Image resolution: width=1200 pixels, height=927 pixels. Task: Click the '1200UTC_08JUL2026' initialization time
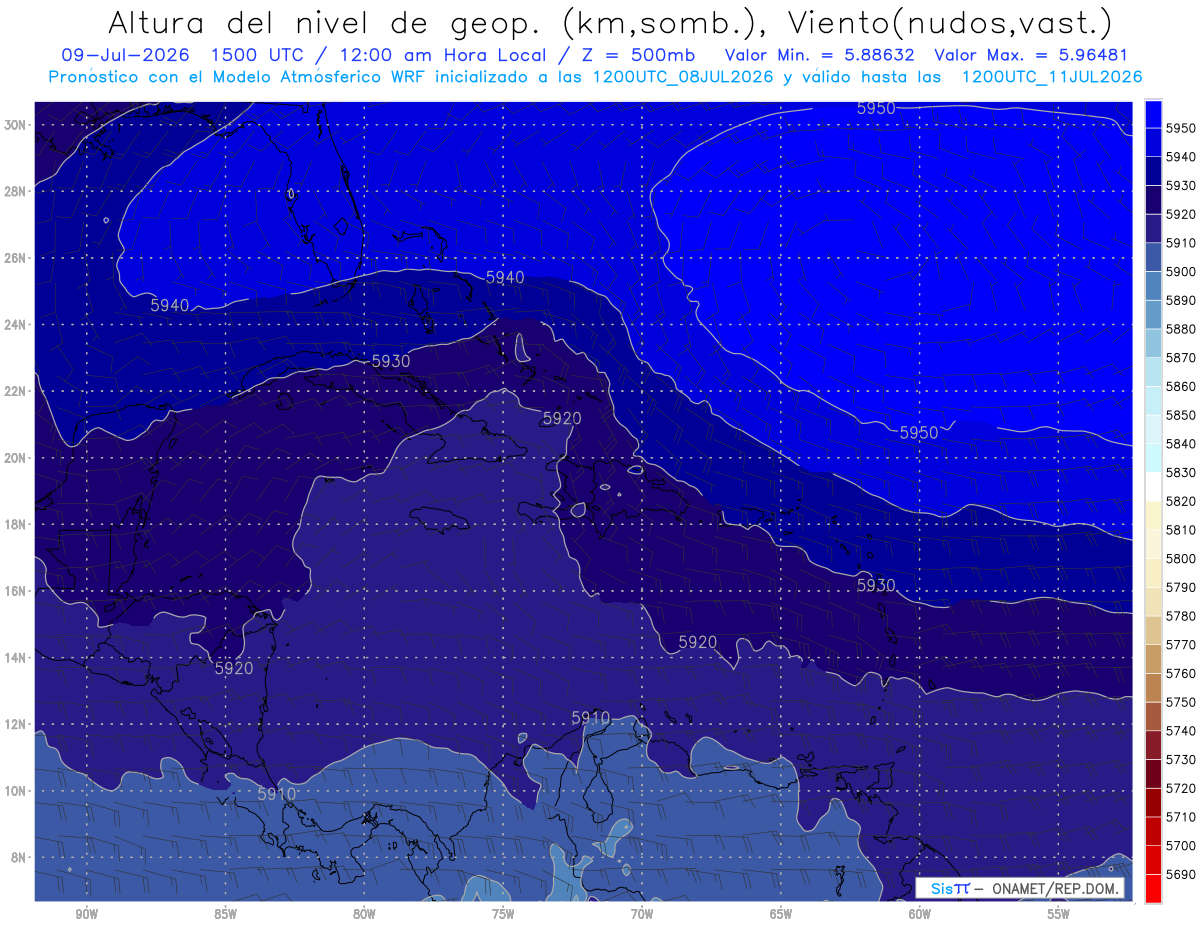pos(683,76)
